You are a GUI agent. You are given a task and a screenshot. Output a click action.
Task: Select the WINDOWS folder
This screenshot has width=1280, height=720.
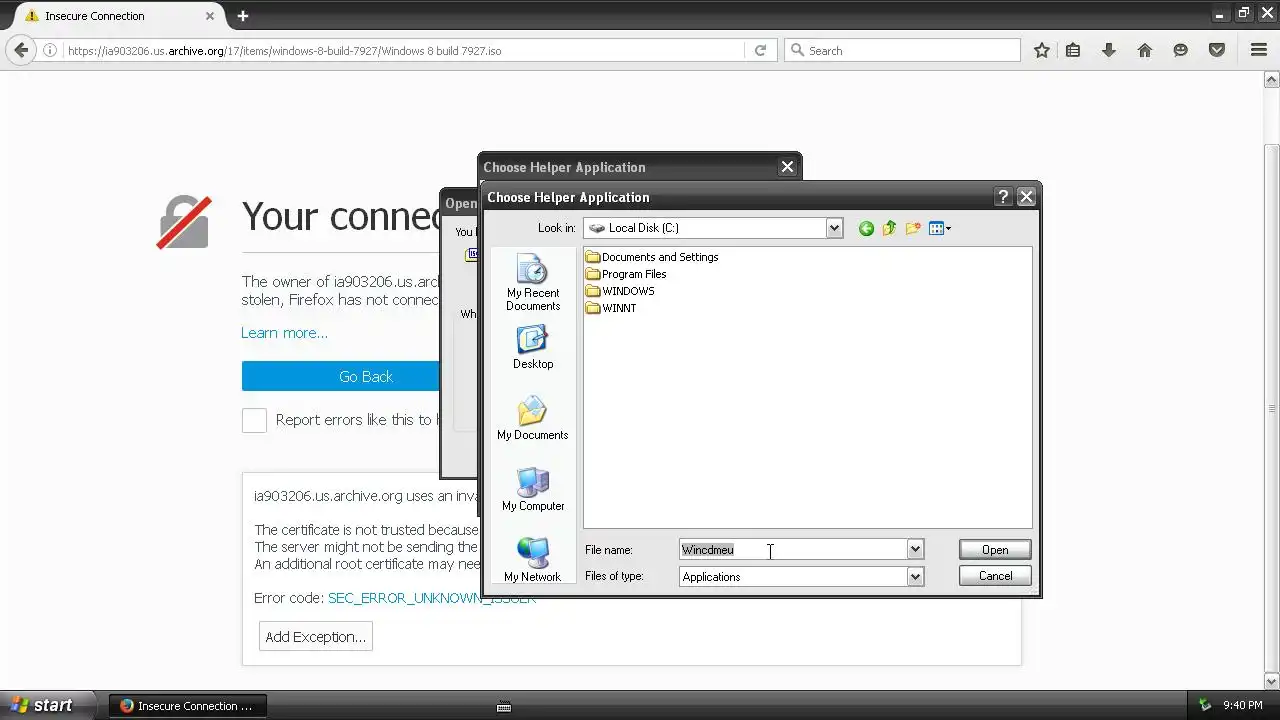click(x=620, y=291)
